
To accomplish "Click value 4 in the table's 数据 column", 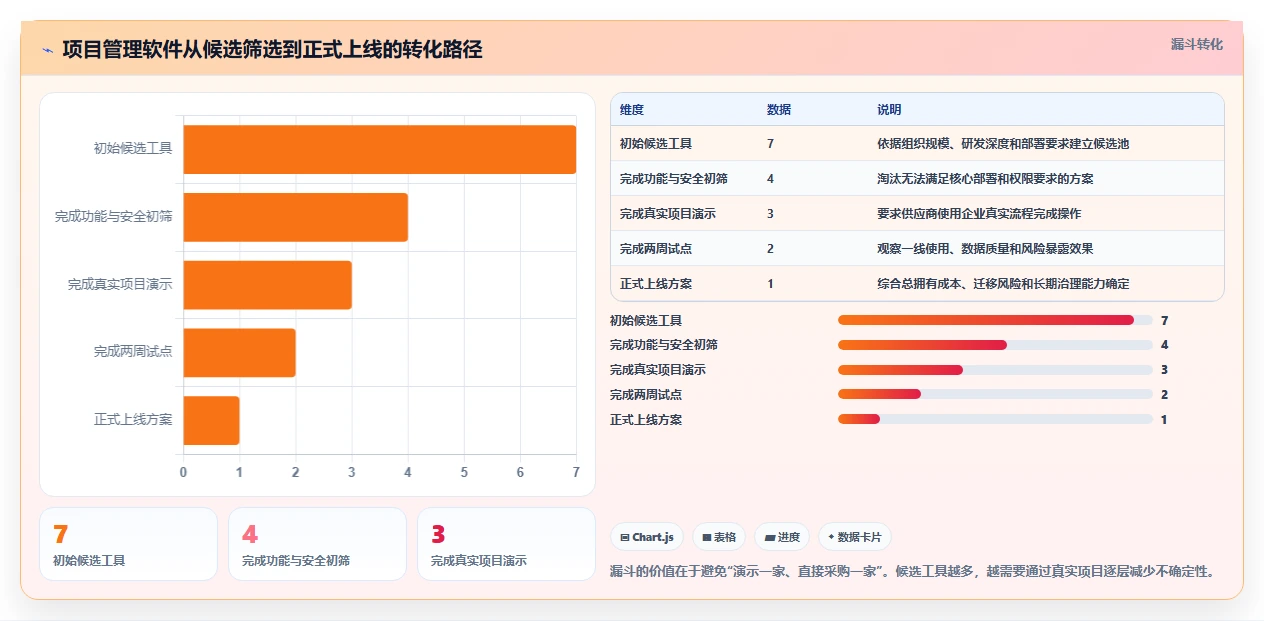I will [771, 179].
